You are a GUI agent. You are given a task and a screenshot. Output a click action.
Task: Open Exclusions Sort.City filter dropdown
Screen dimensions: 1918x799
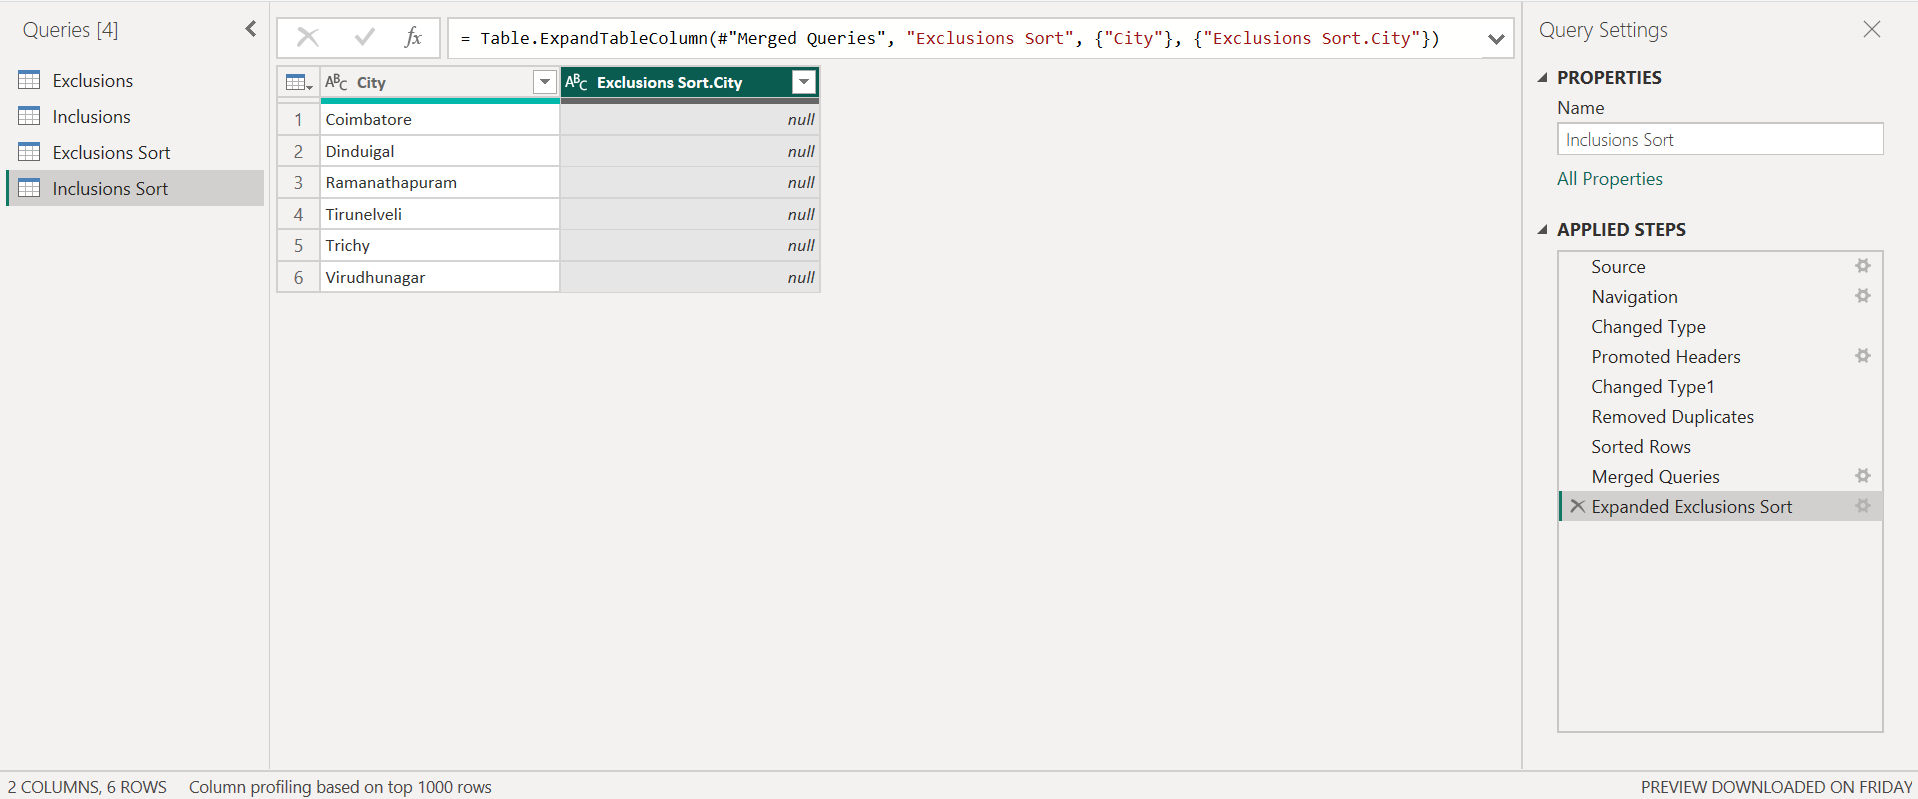(x=804, y=82)
